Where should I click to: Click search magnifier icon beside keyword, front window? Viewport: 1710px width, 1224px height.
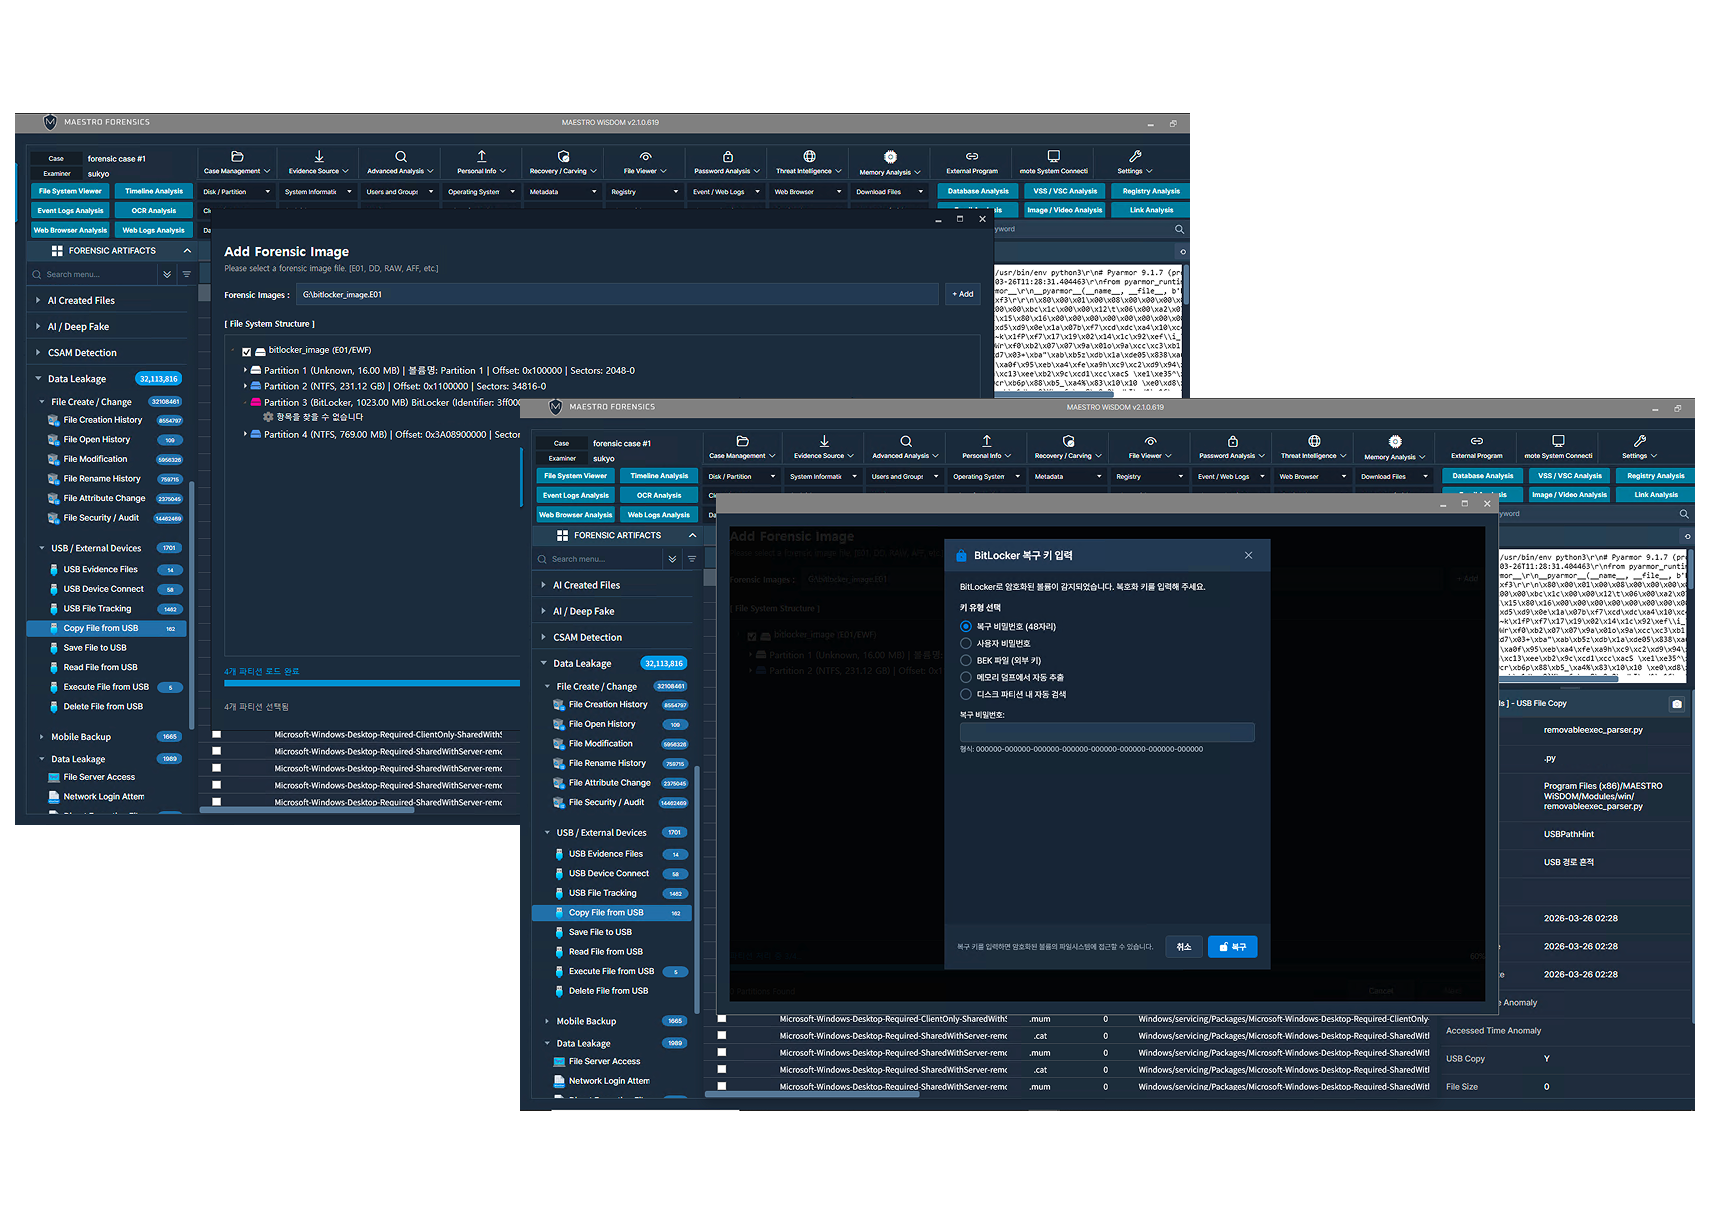[1684, 514]
